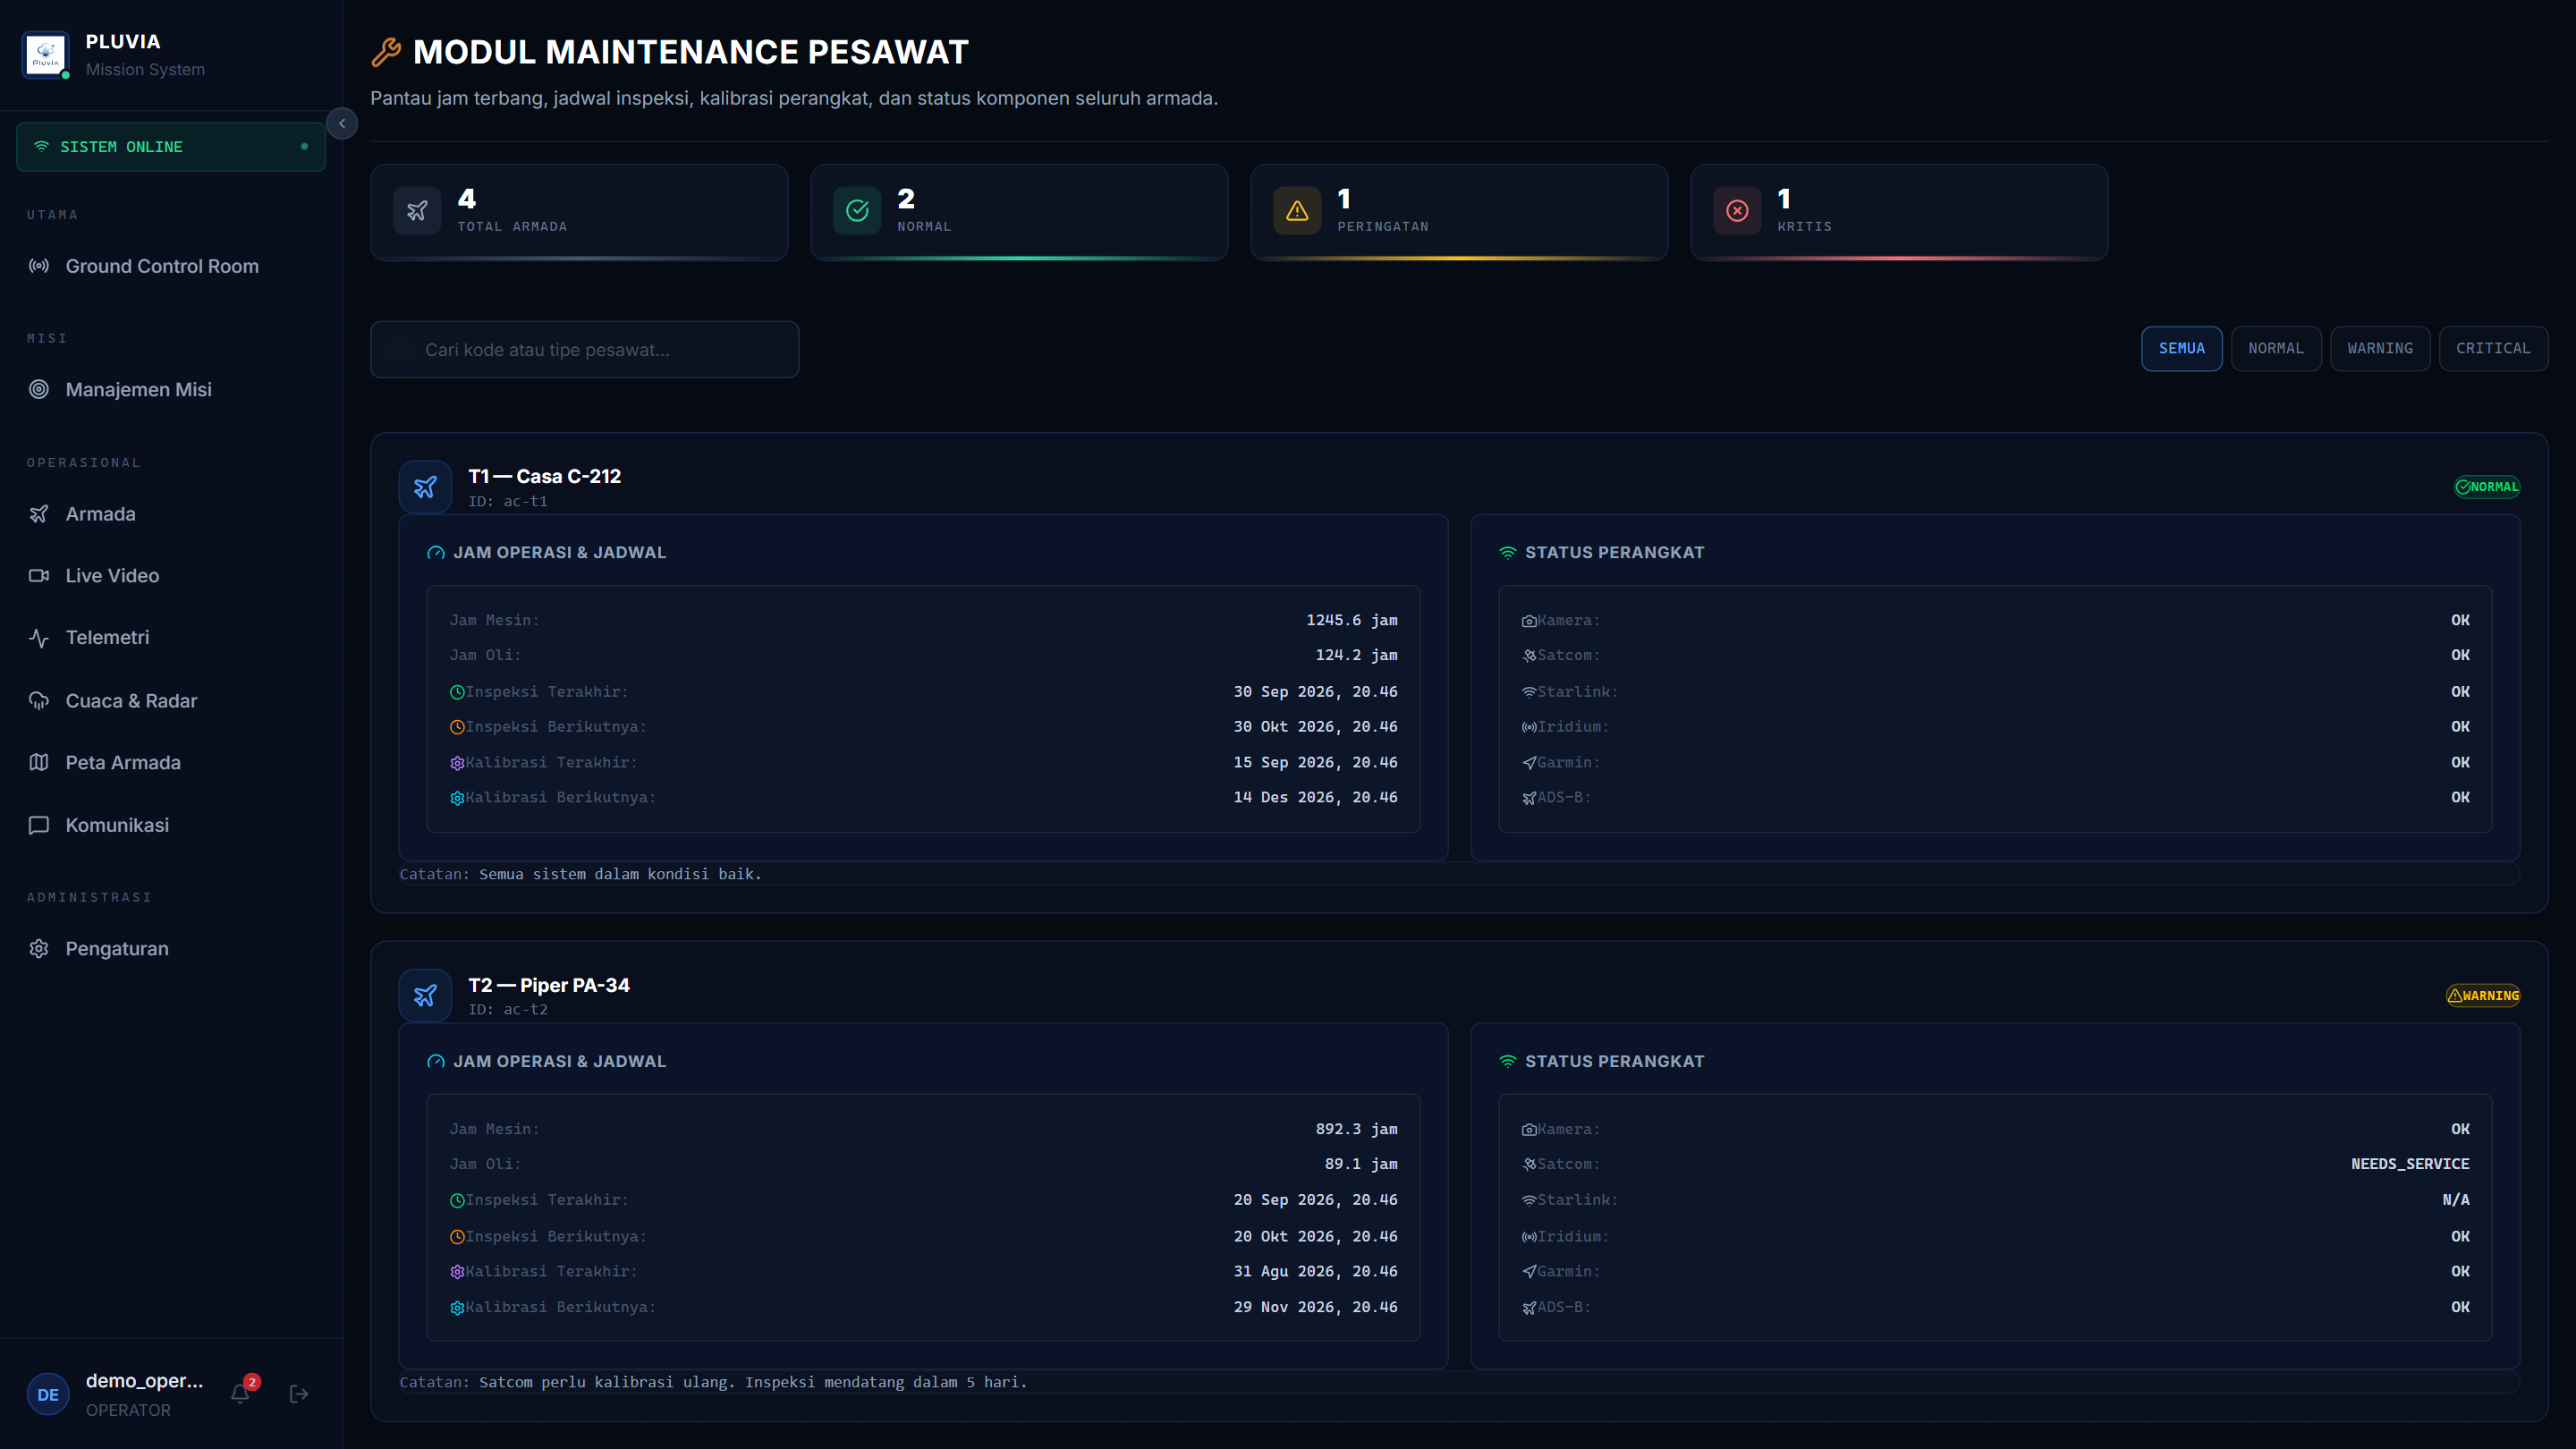Click the Peta Armada map icon

[39, 762]
